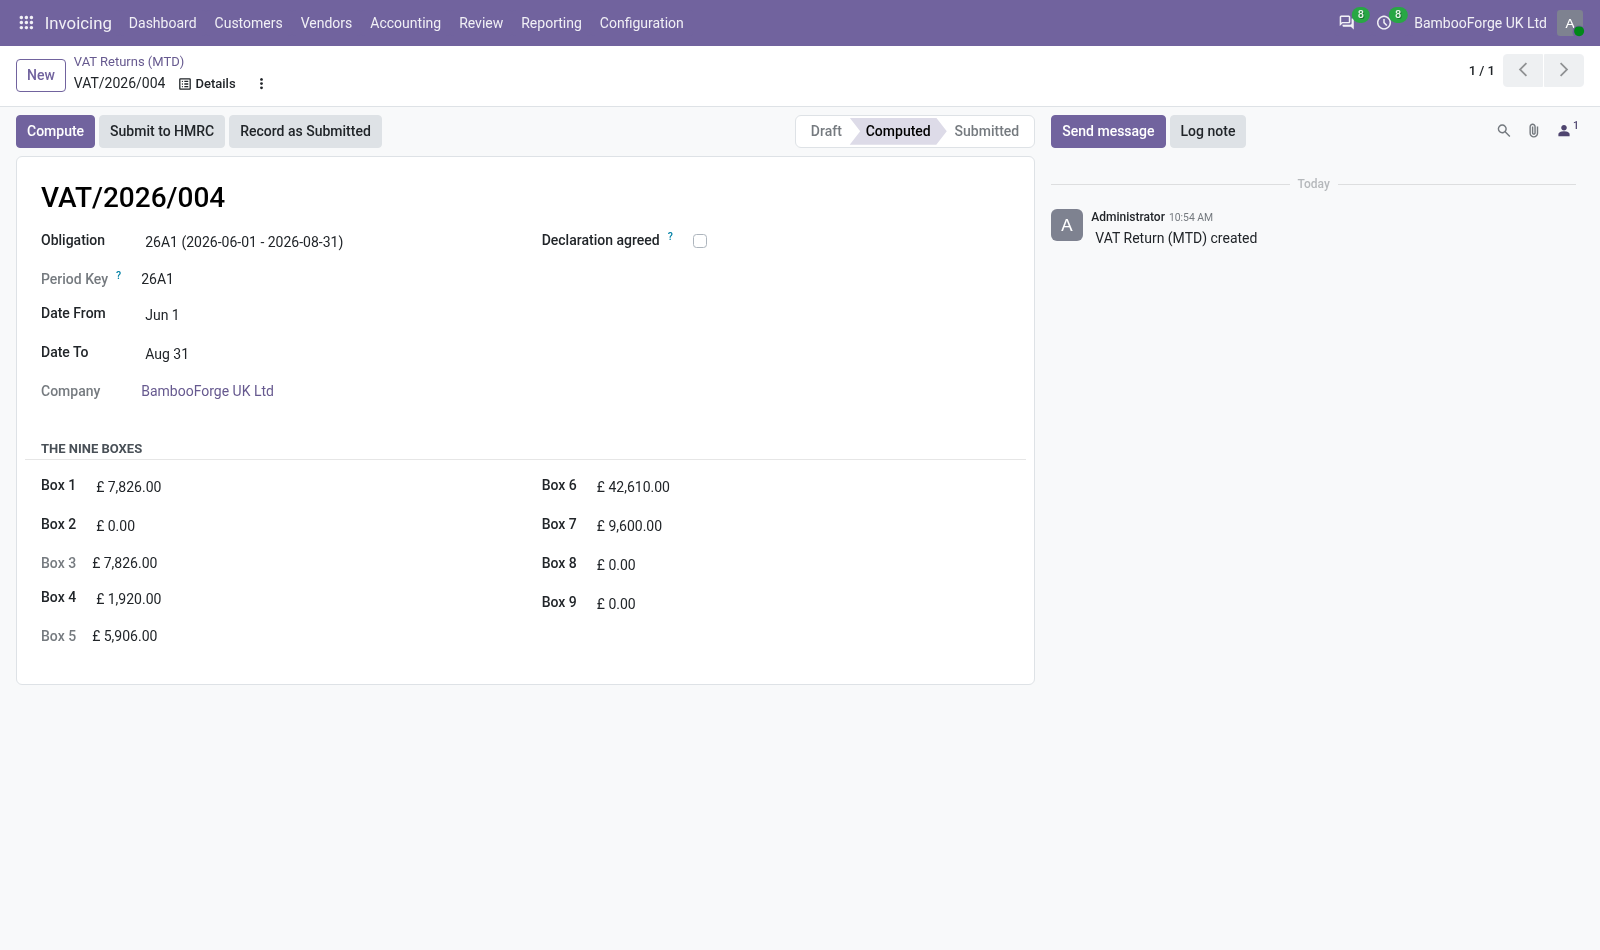Select the Computed status stage
This screenshot has width=1600, height=950.
point(897,131)
